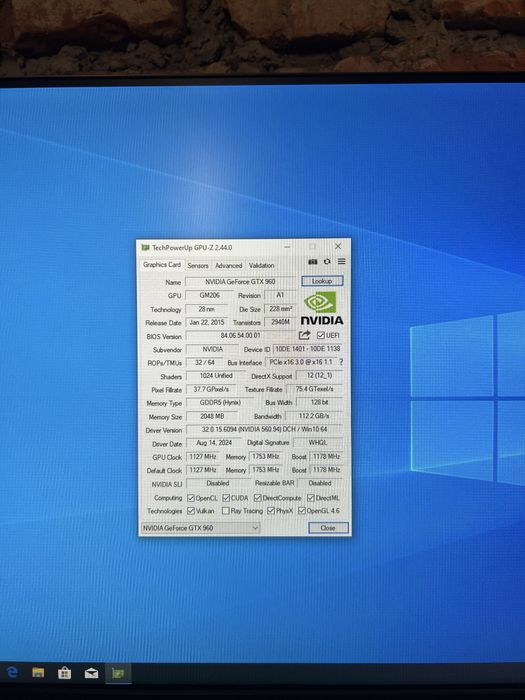Click the GPU Clock row Boost 1178 MHz
This screenshot has height=700, width=525.
click(x=326, y=456)
